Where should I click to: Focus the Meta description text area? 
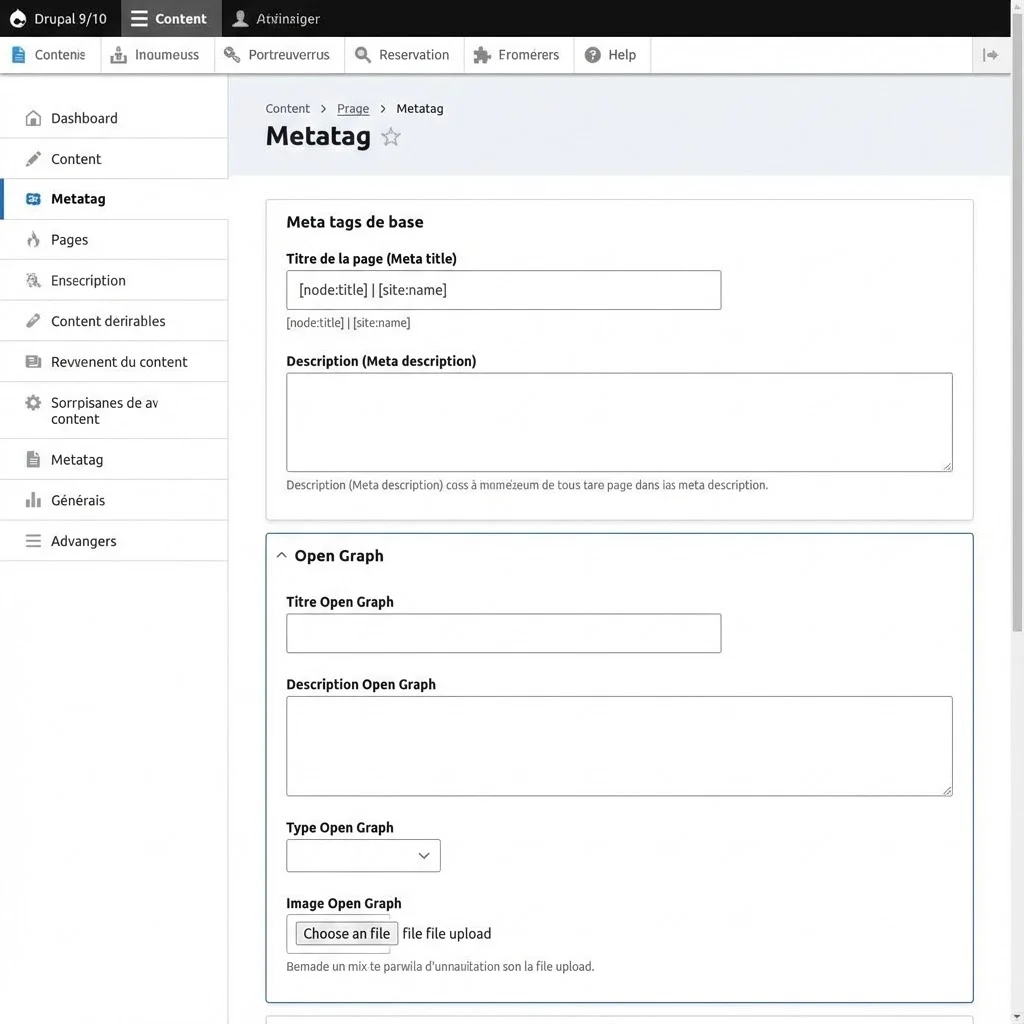pos(619,422)
